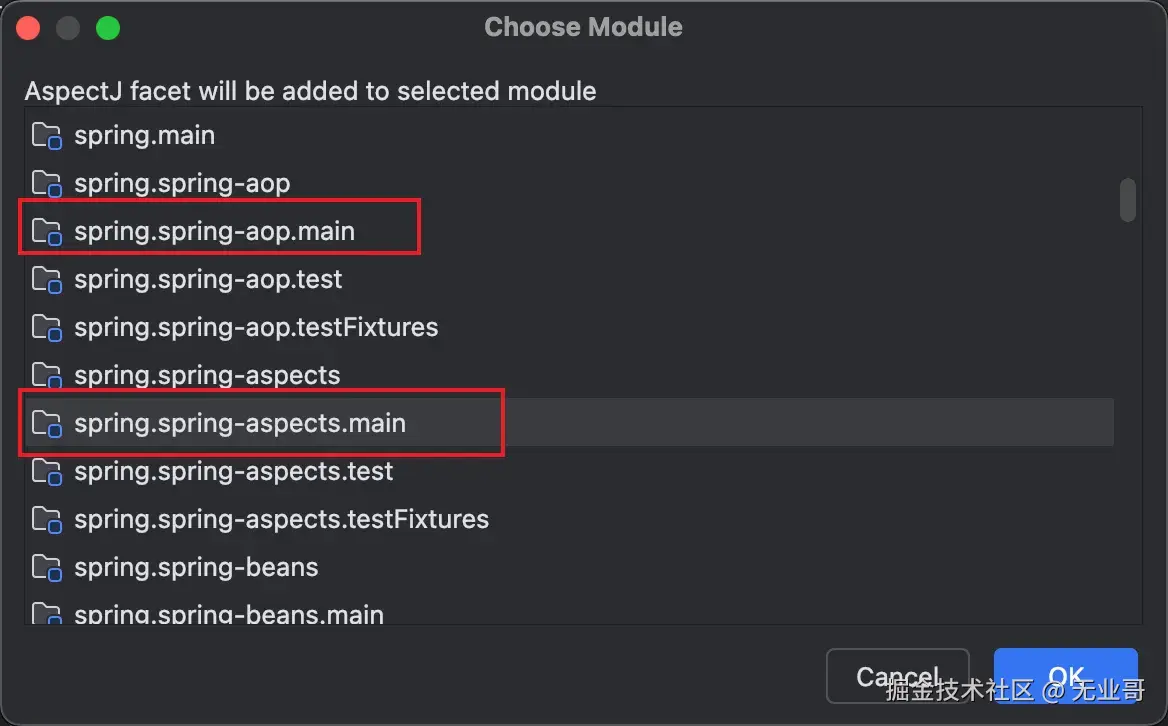Click the module icon of spring.spring-aop.test

[x=47, y=280]
